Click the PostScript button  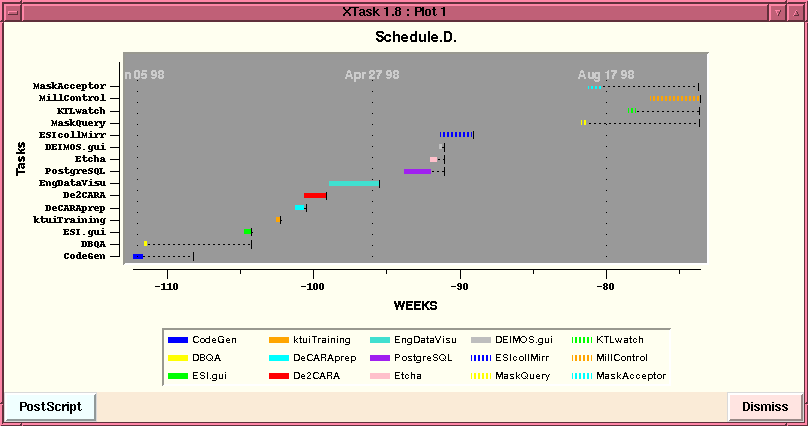click(50, 407)
